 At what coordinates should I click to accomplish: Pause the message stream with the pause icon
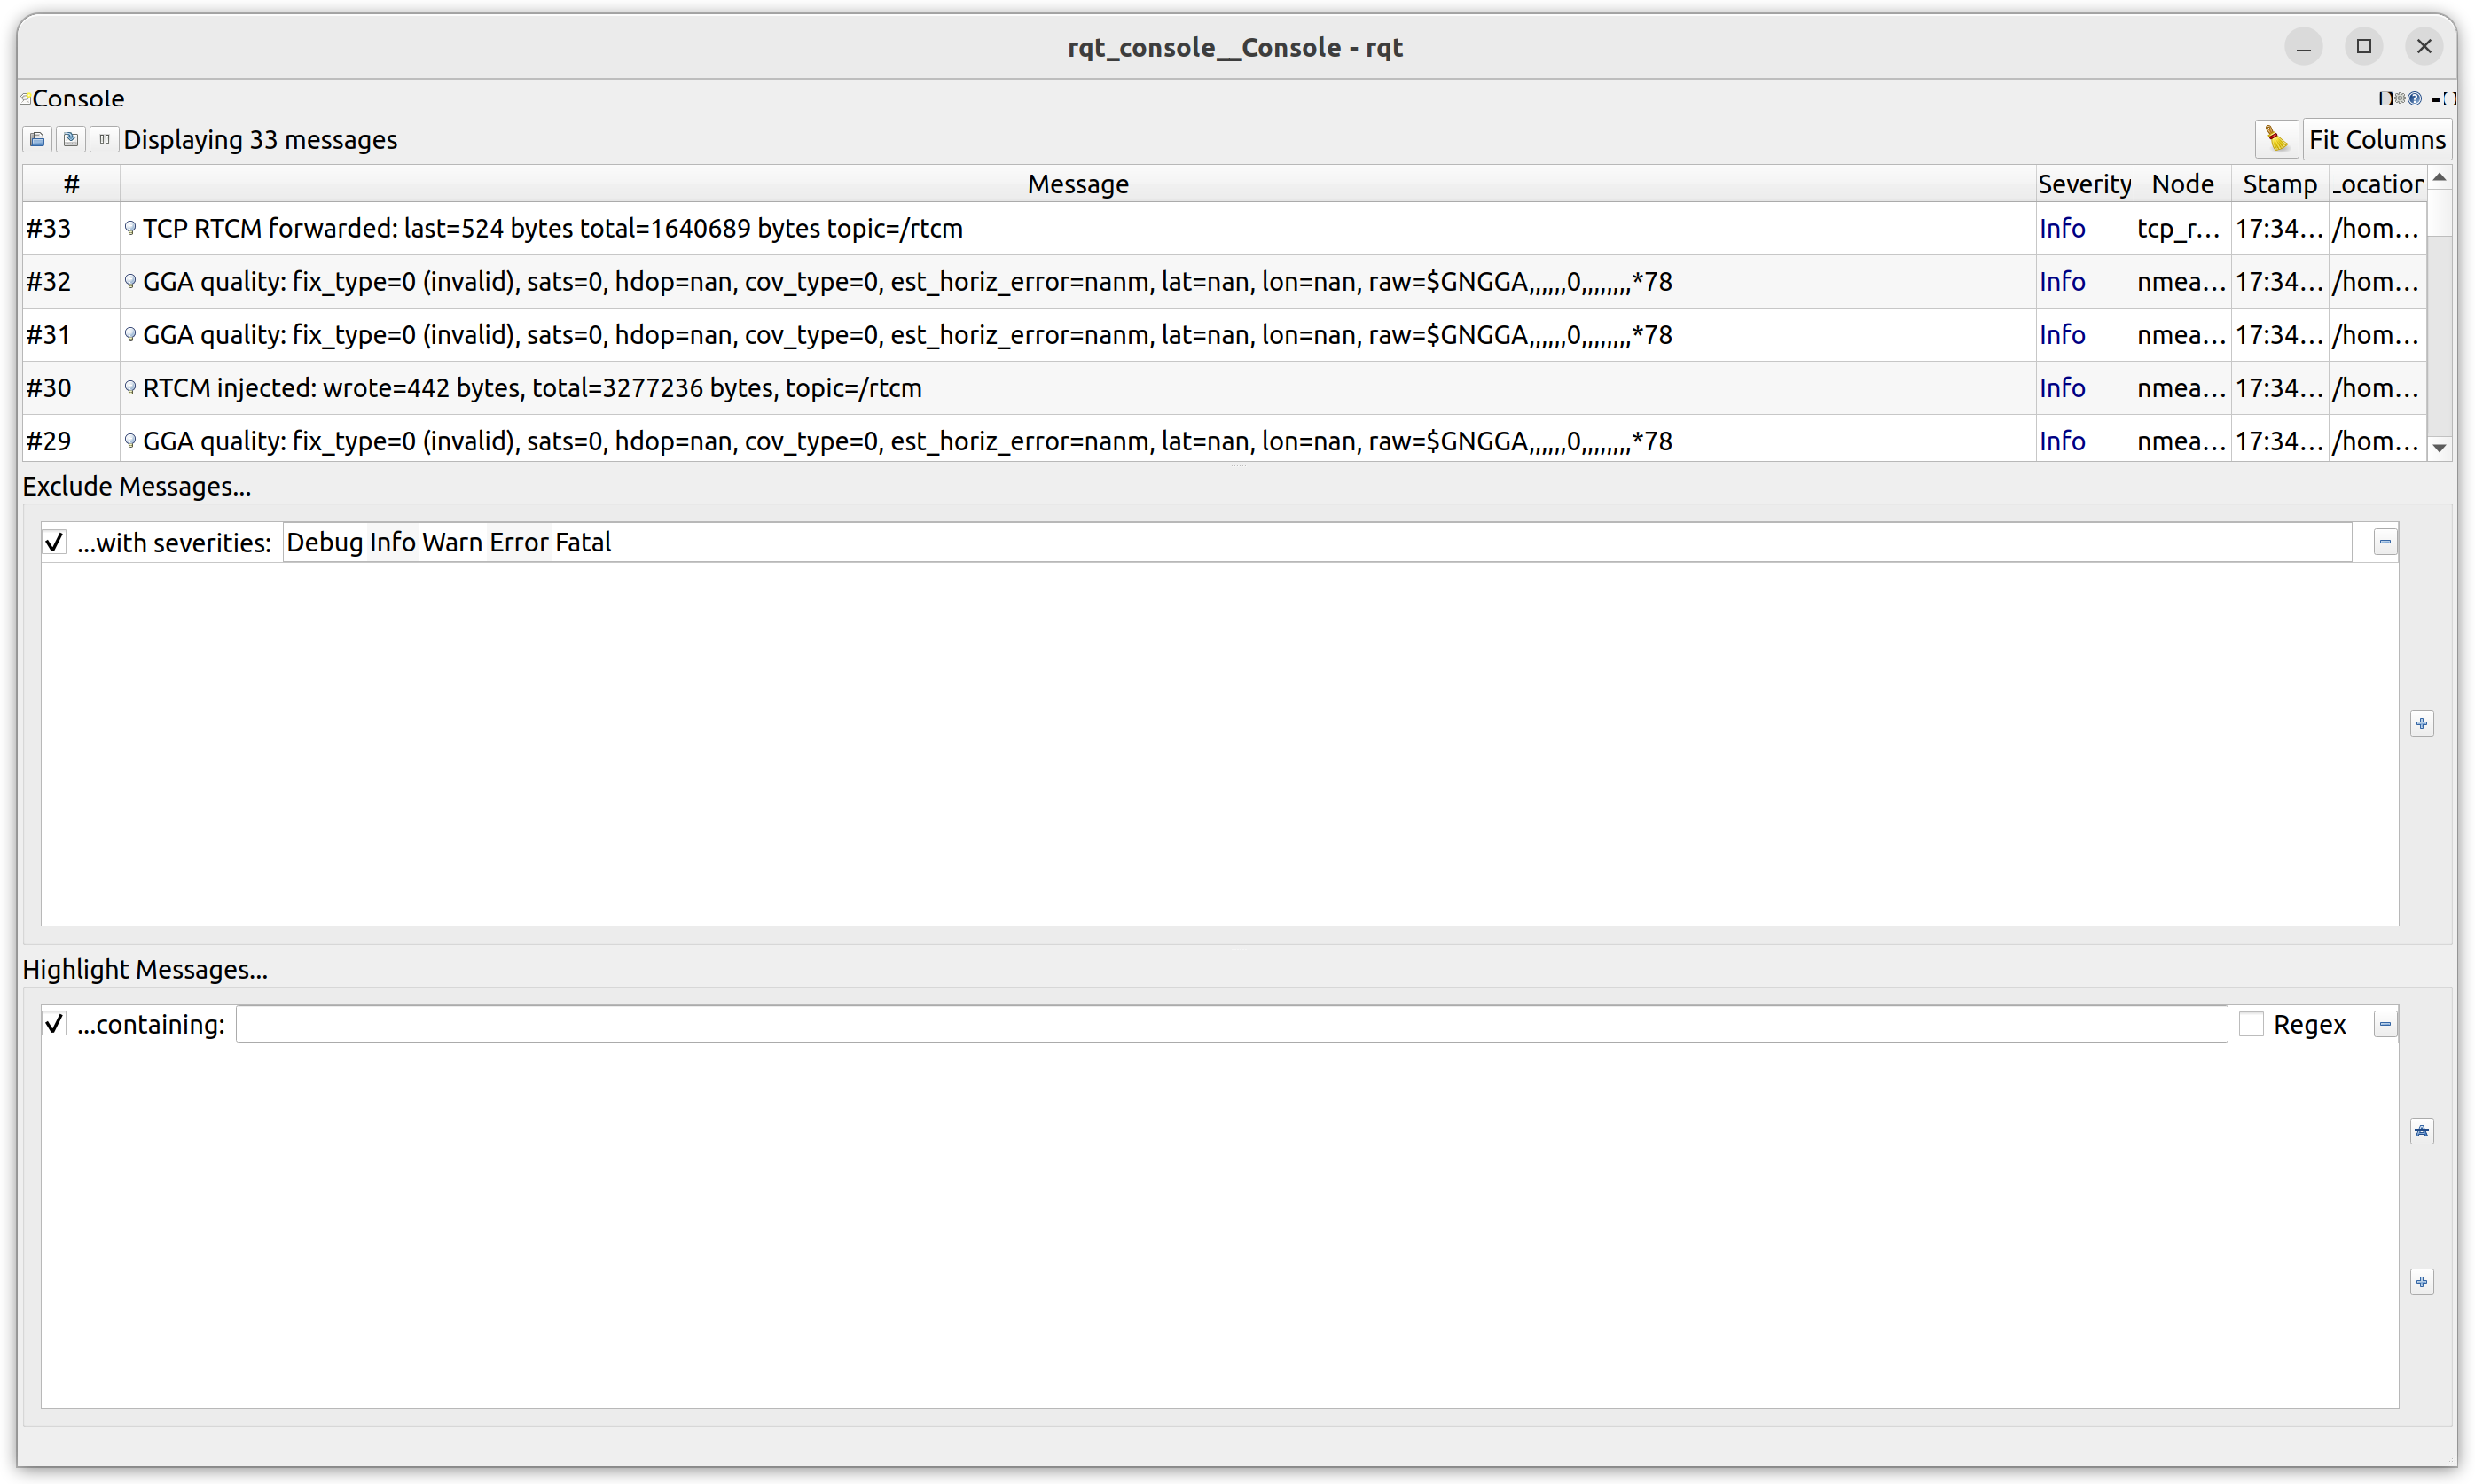click(x=104, y=139)
